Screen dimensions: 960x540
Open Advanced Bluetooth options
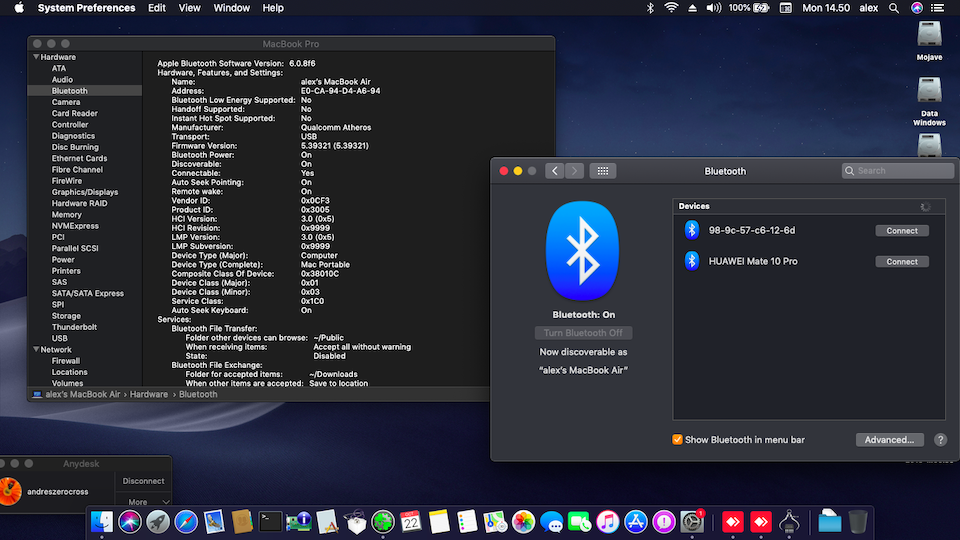(x=889, y=439)
